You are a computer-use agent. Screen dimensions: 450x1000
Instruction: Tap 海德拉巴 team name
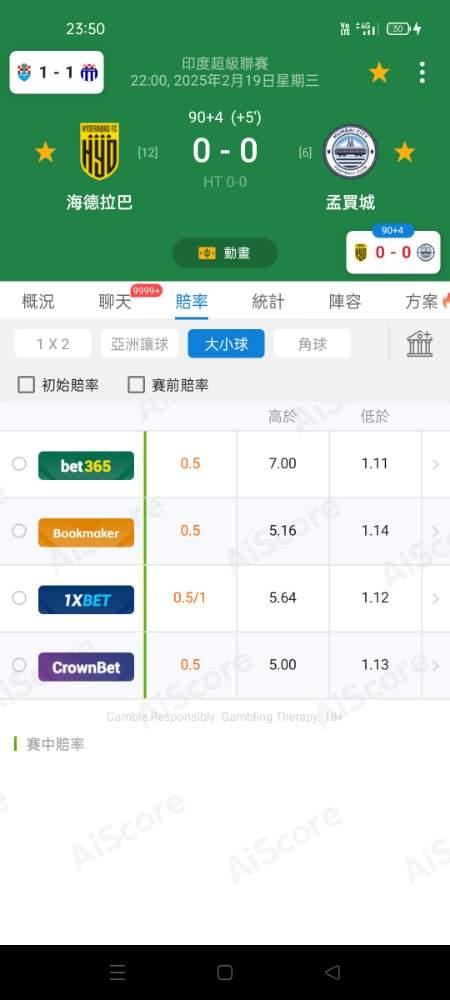[x=99, y=203]
